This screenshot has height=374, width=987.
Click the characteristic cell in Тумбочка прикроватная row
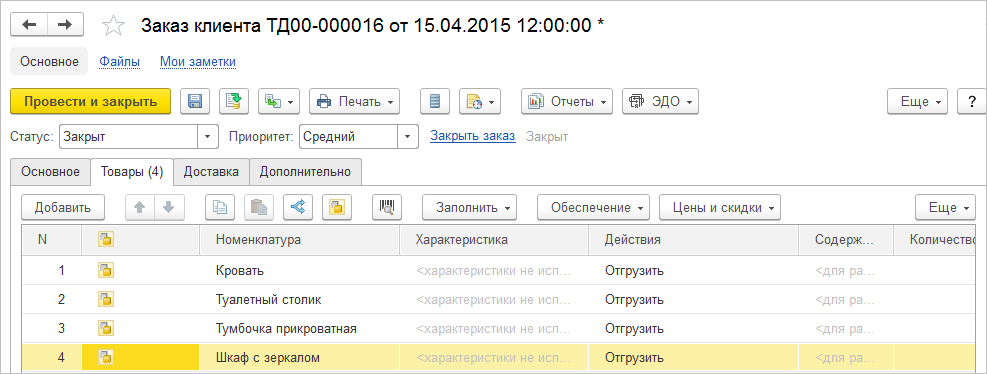pos(494,329)
